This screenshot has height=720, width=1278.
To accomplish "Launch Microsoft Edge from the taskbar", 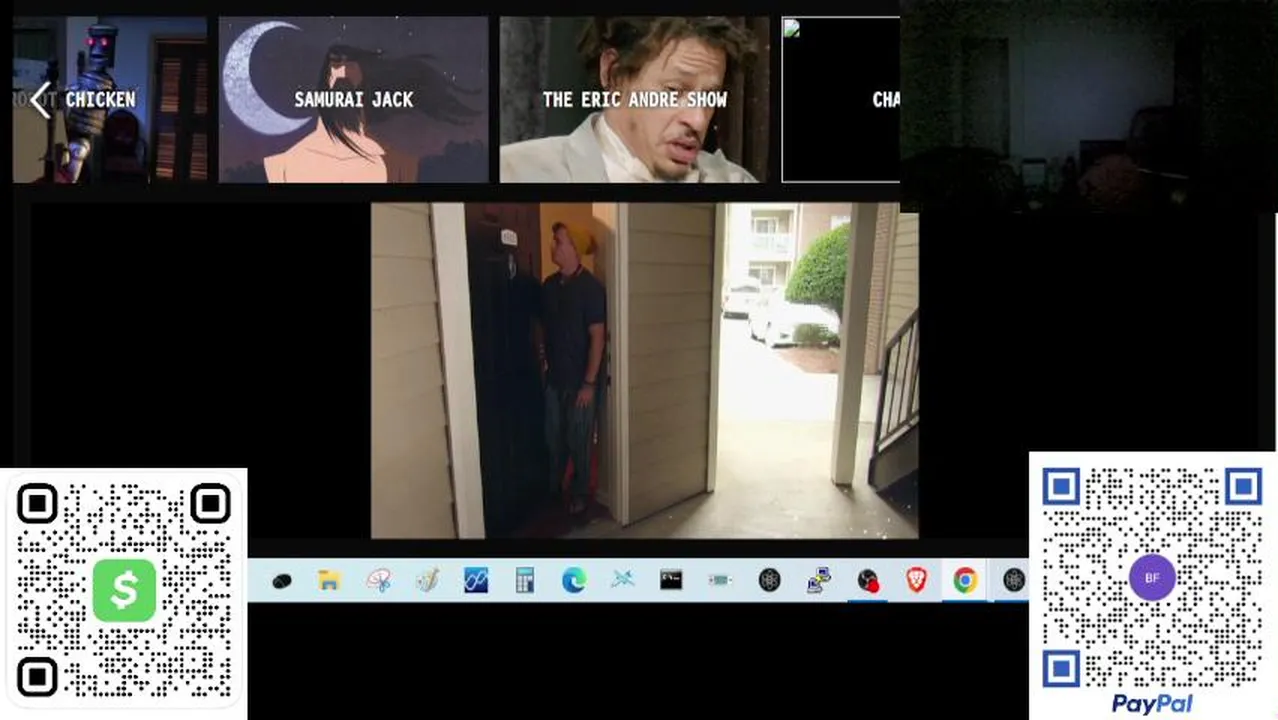I will 574,580.
